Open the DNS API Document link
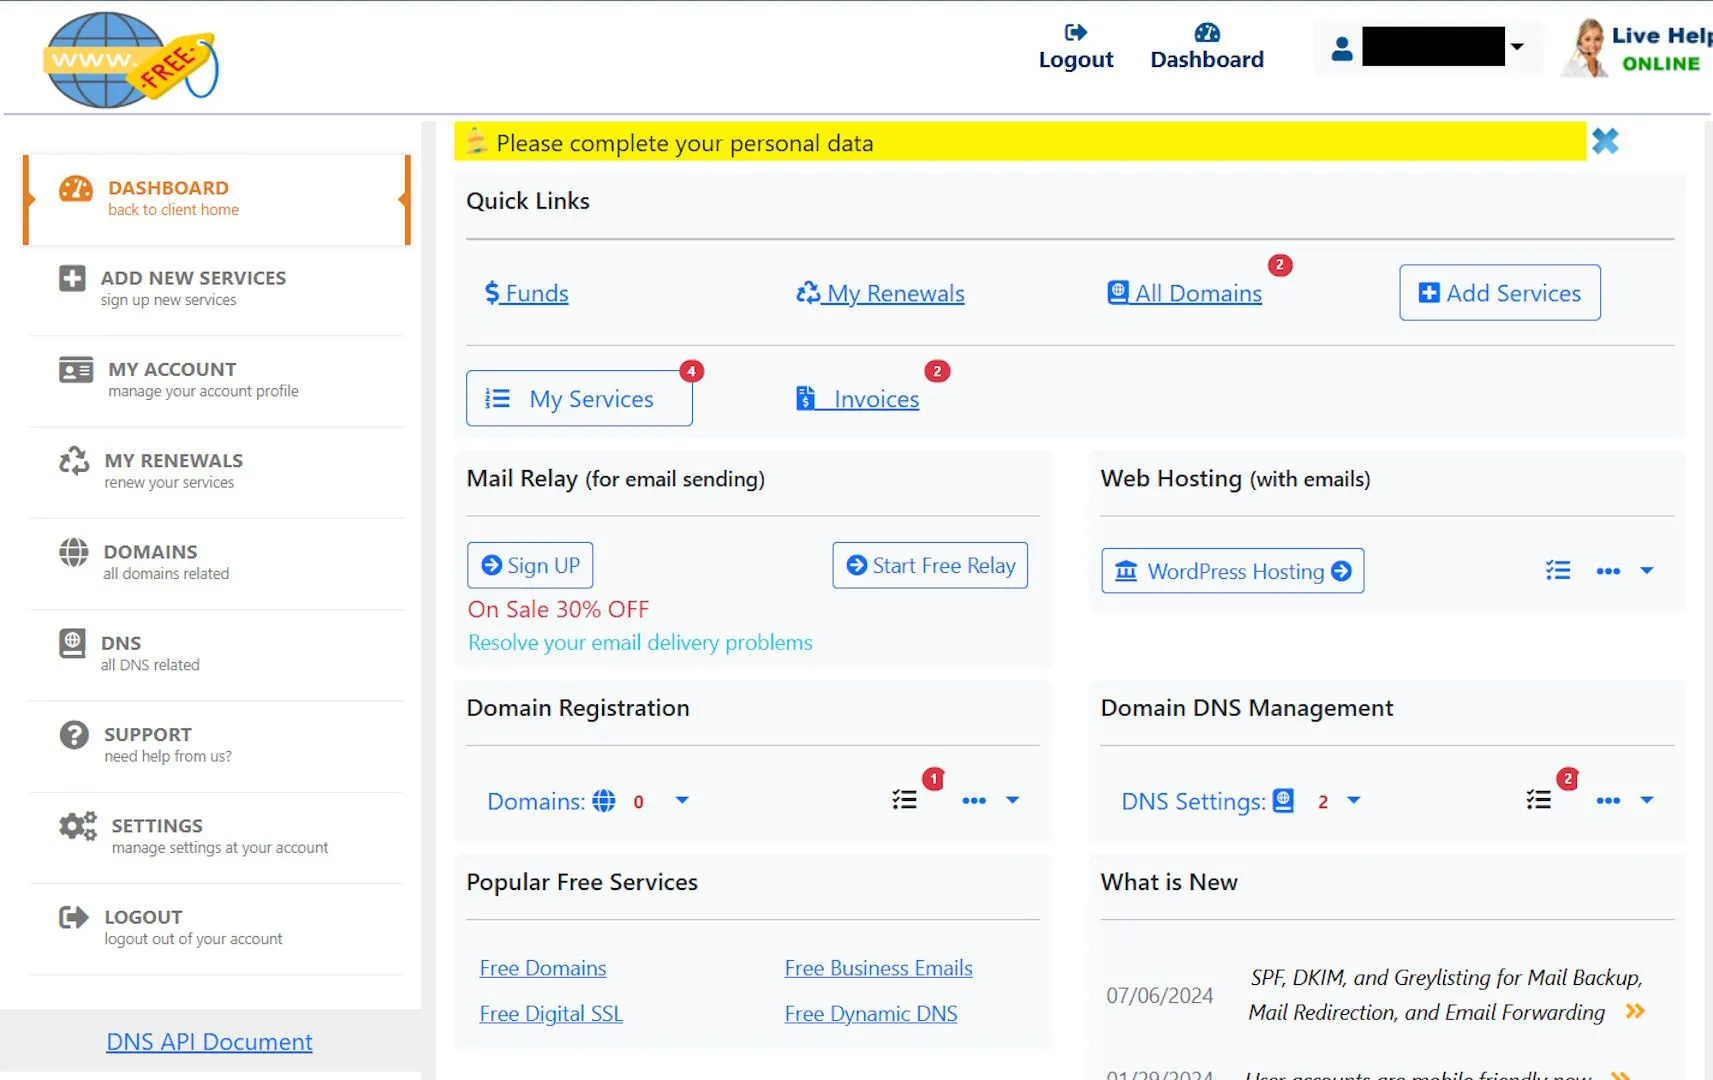The width and height of the screenshot is (1713, 1080). click(x=209, y=1042)
